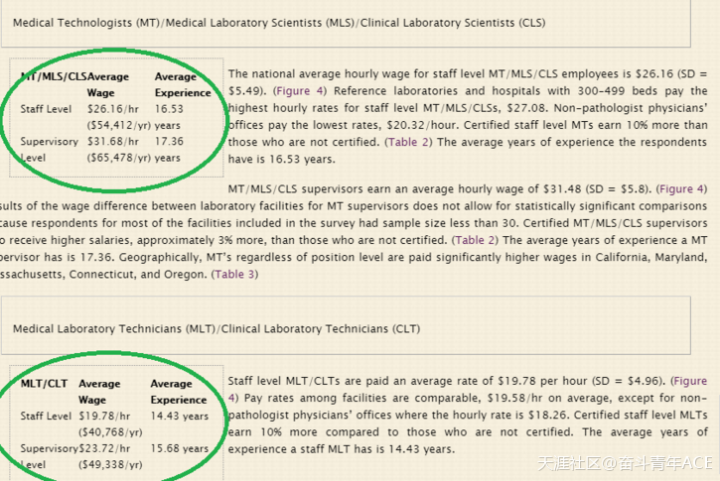Click "Staff Level" row label in MLT/CLT table

(x=46, y=416)
